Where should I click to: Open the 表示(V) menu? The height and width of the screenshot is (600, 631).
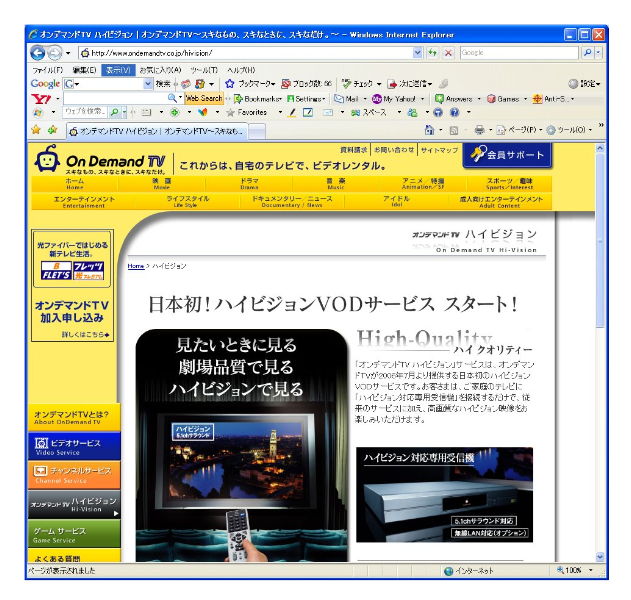(118, 70)
